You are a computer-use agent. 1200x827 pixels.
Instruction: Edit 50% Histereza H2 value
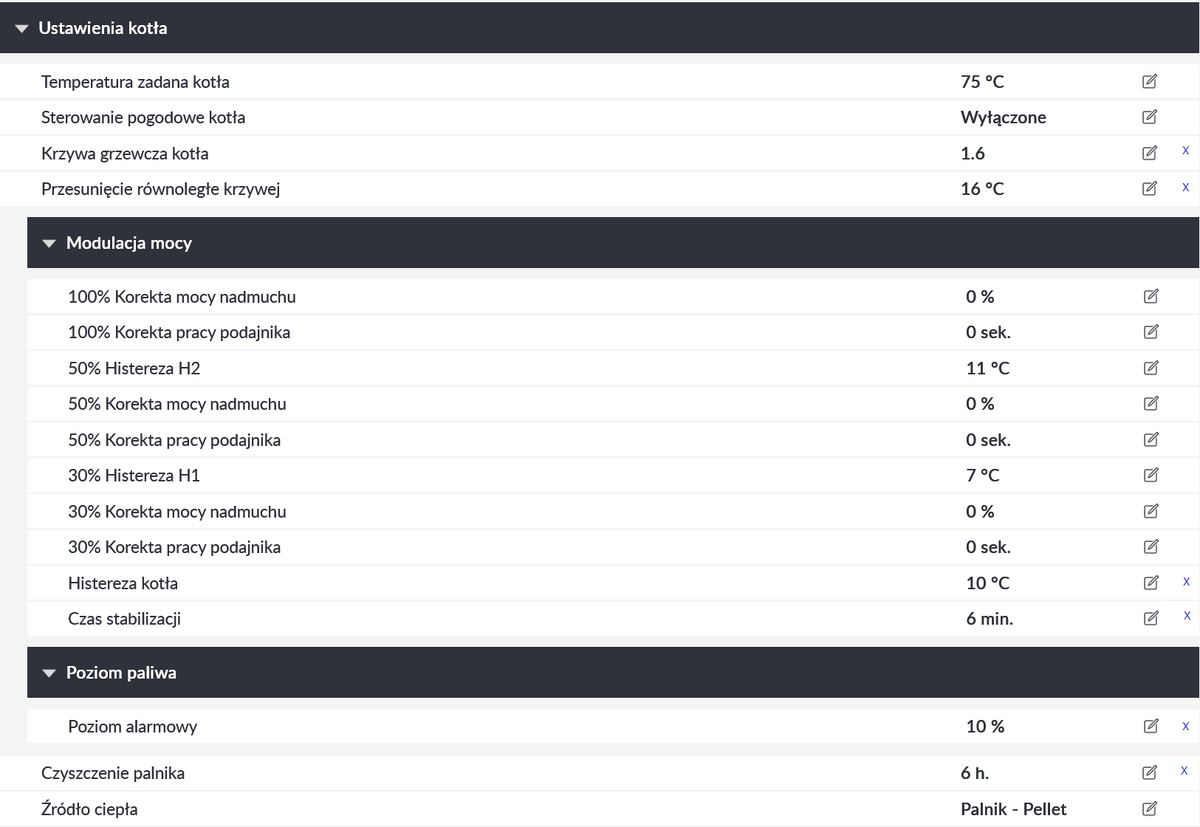tap(1150, 368)
